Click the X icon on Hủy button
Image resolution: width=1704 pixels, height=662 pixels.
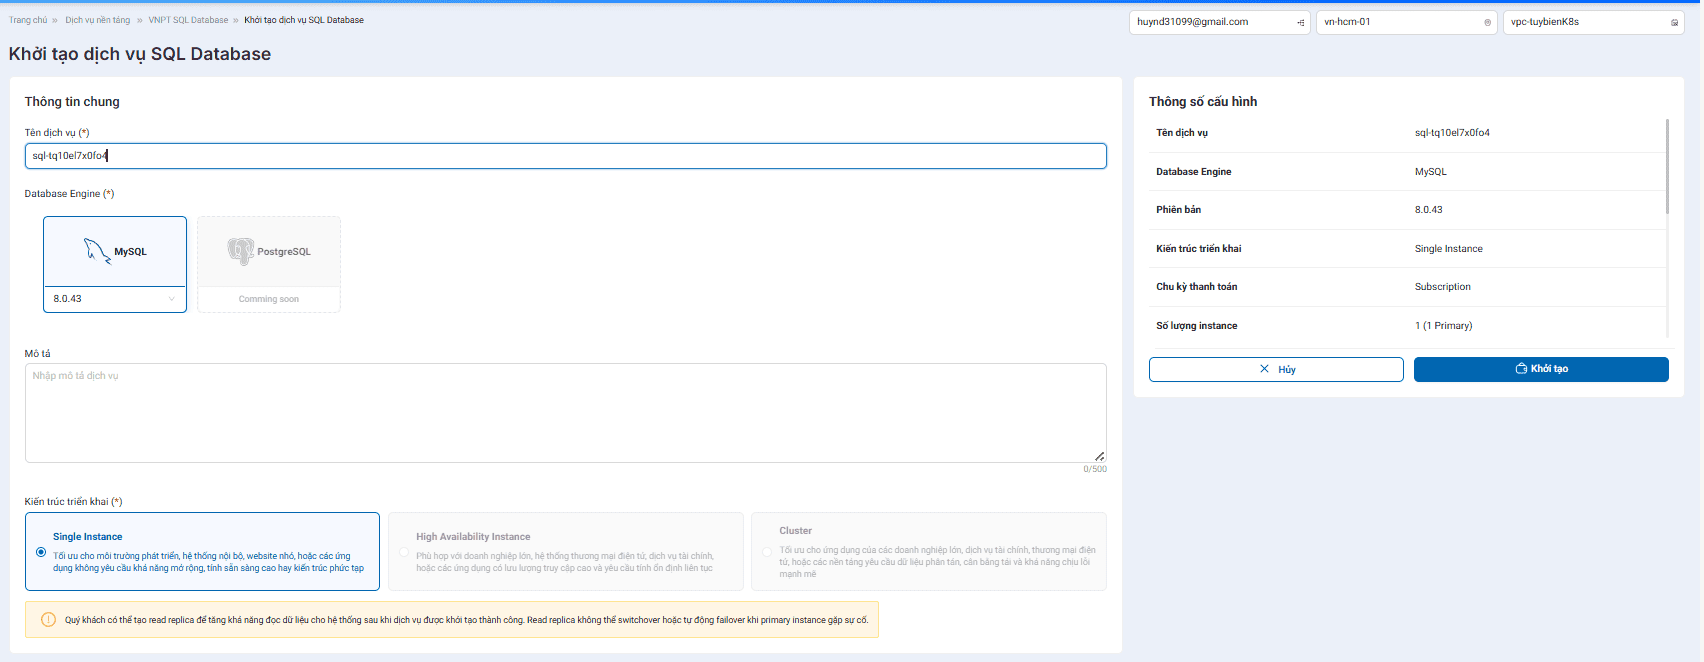tap(1265, 369)
